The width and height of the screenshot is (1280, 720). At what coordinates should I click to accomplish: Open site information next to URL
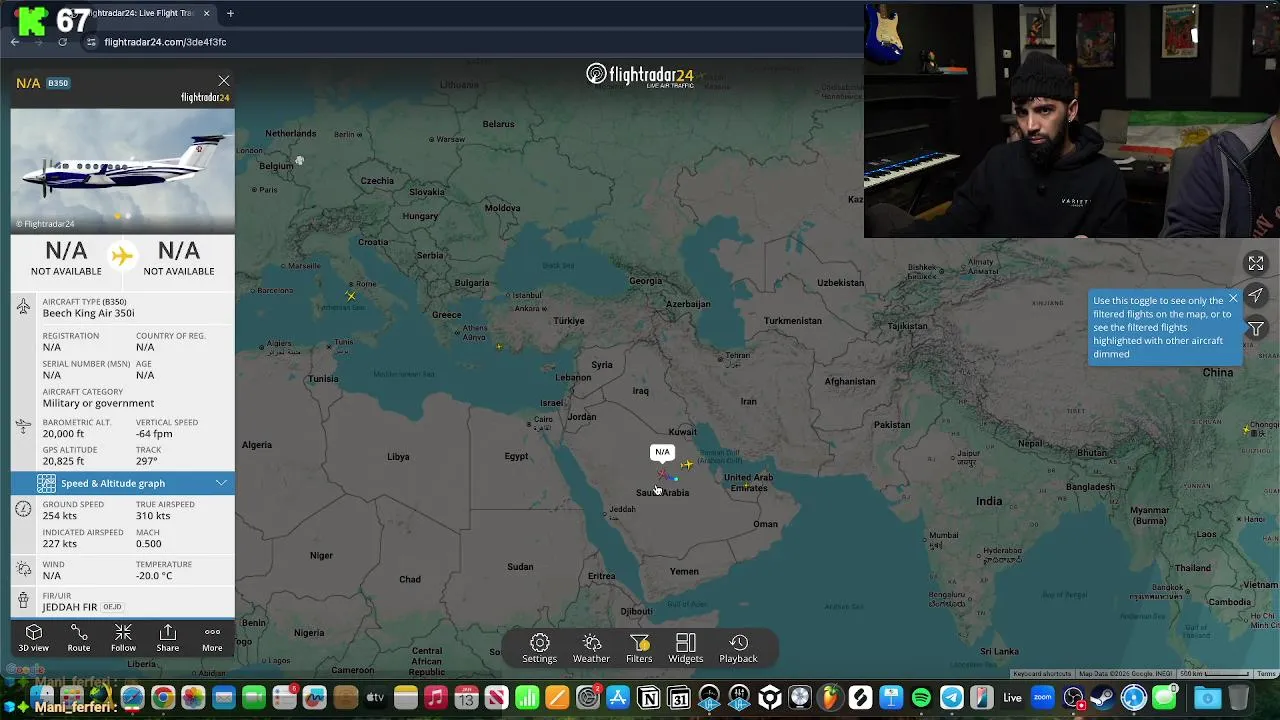(x=91, y=42)
